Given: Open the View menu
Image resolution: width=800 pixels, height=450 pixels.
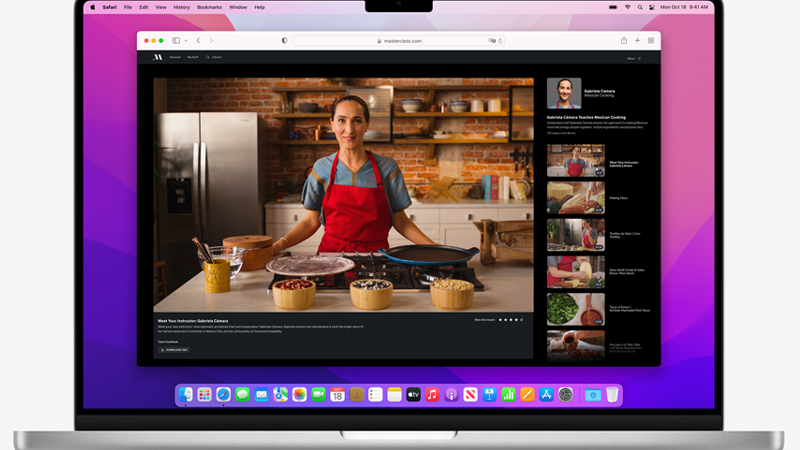Looking at the screenshot, I should pyautogui.click(x=161, y=7).
